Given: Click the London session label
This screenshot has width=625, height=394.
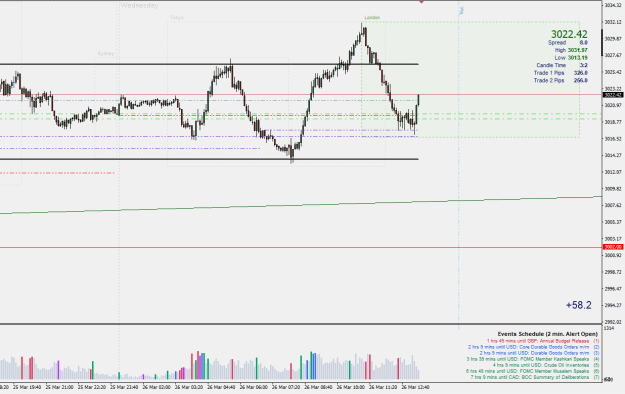Looking at the screenshot, I should 372,18.
